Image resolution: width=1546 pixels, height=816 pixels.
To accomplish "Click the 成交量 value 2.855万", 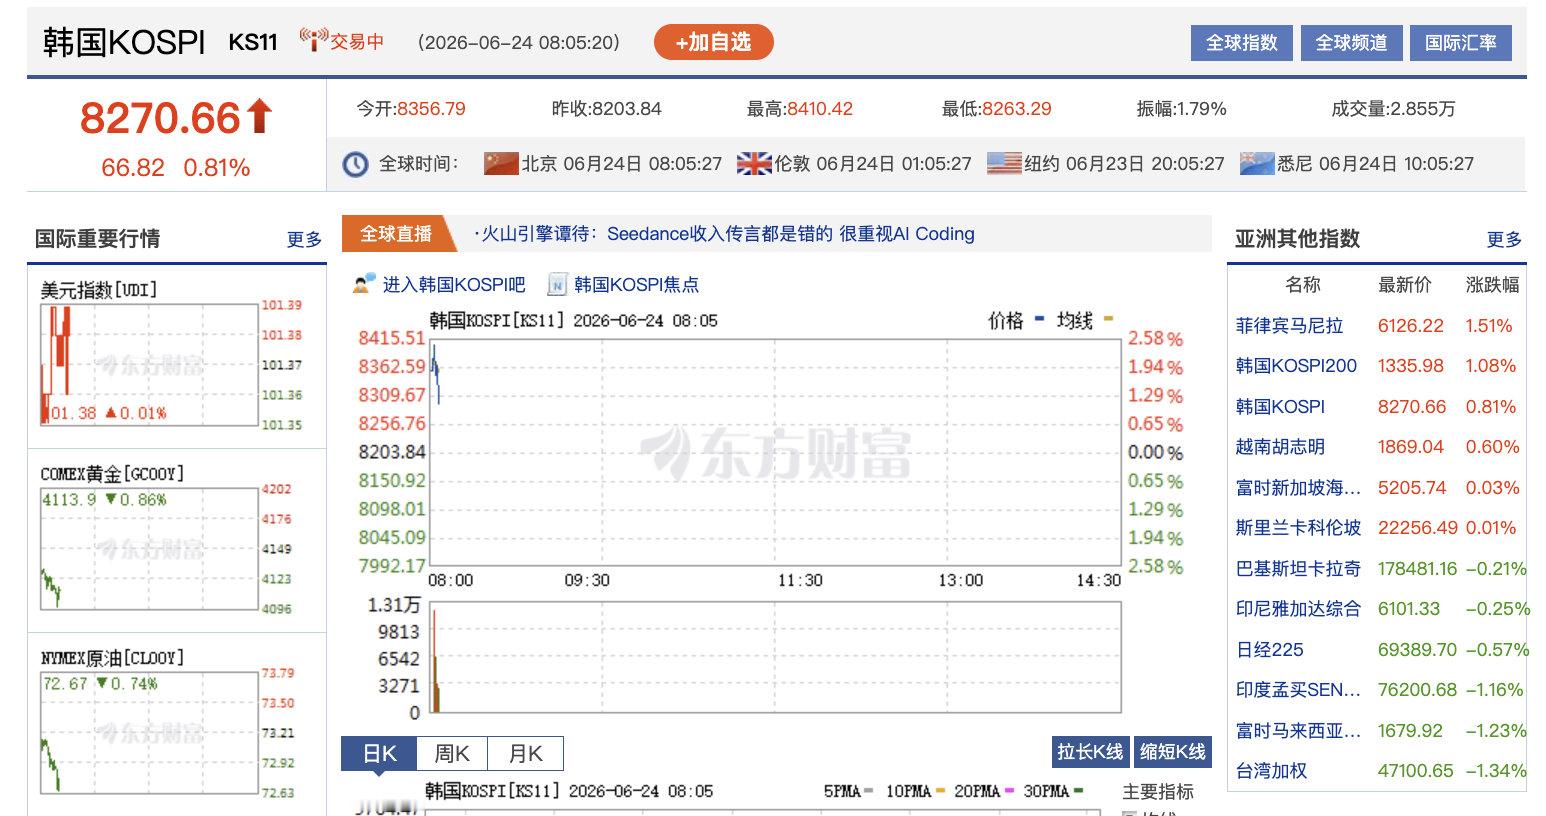I will 1424,109.
